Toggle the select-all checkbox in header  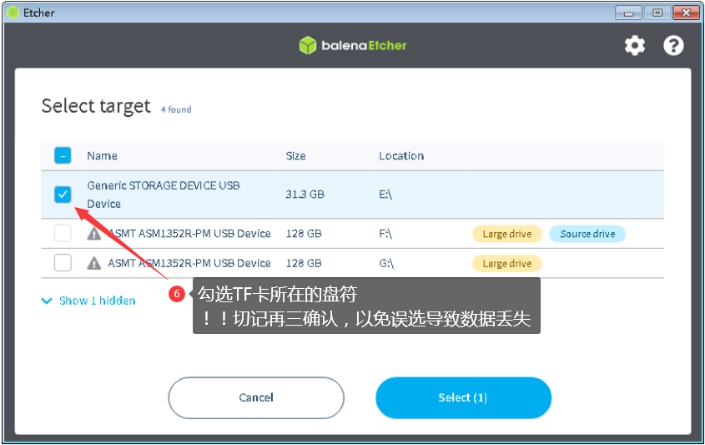click(62, 156)
